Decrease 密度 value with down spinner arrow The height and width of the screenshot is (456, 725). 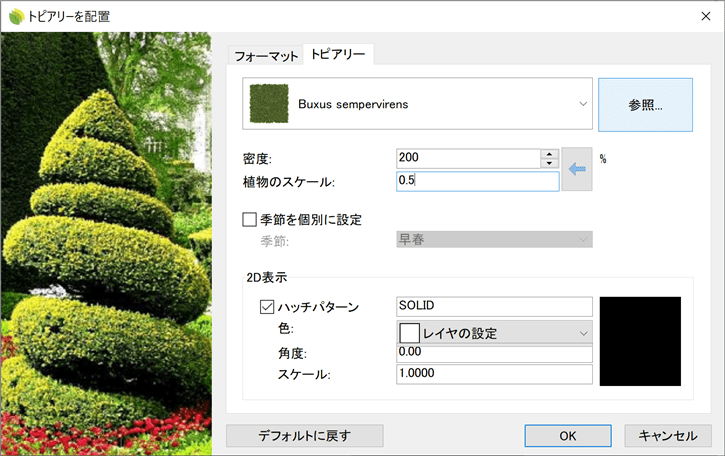click(x=549, y=163)
